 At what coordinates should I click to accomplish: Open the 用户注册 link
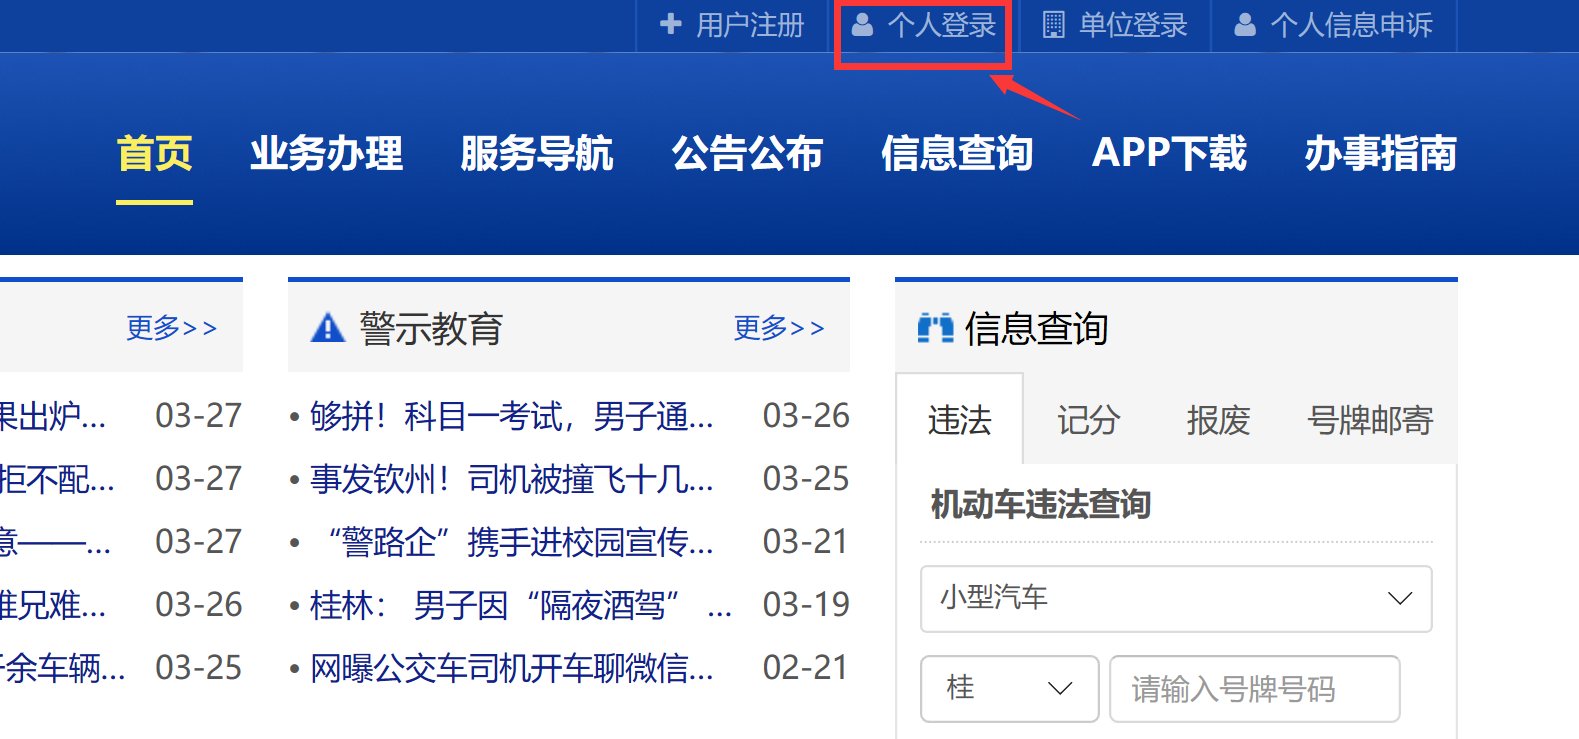750,25
